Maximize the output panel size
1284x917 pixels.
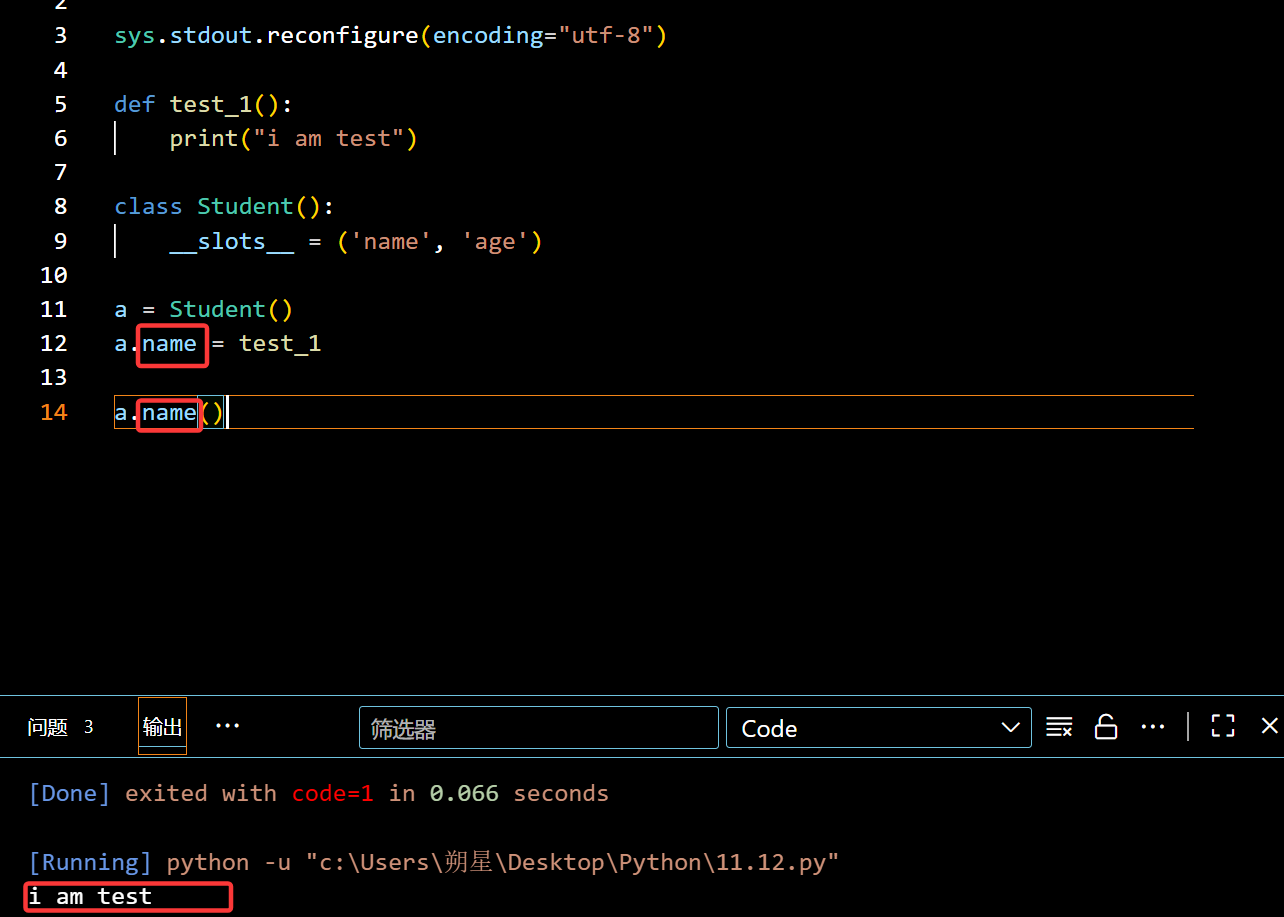pyautogui.click(x=1223, y=726)
